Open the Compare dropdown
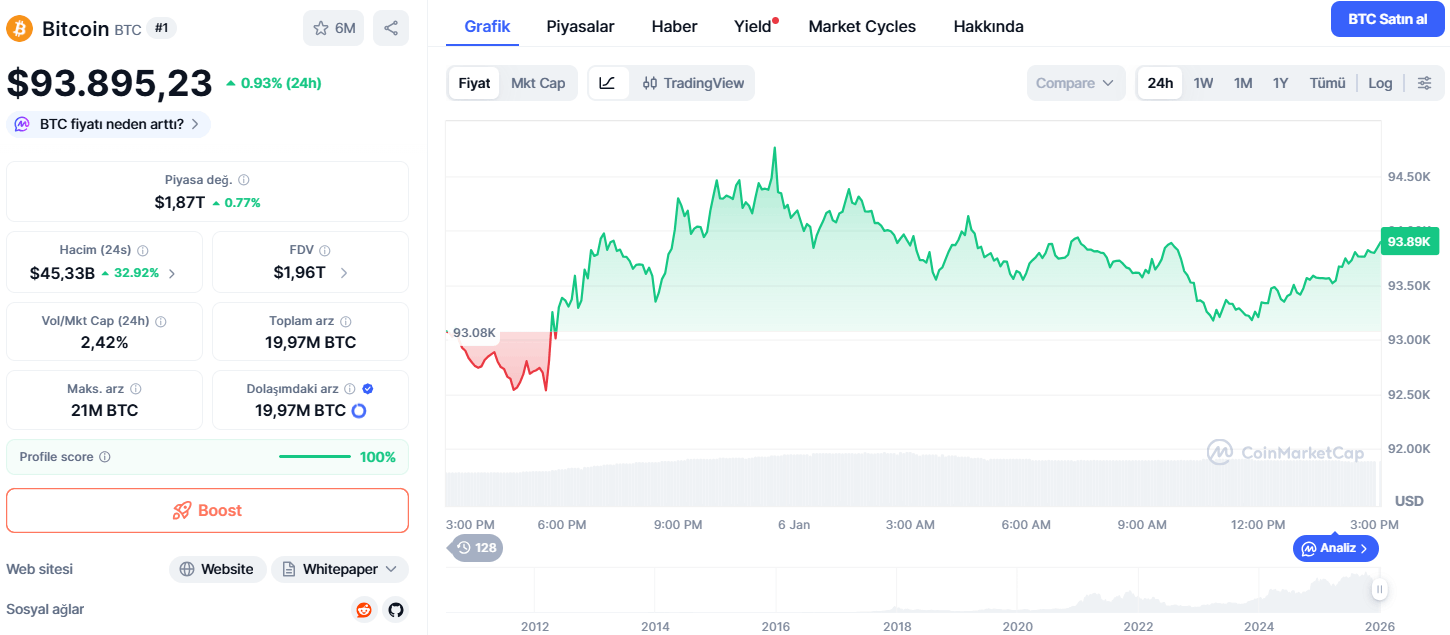Image resolution: width=1450 pixels, height=635 pixels. pos(1076,83)
